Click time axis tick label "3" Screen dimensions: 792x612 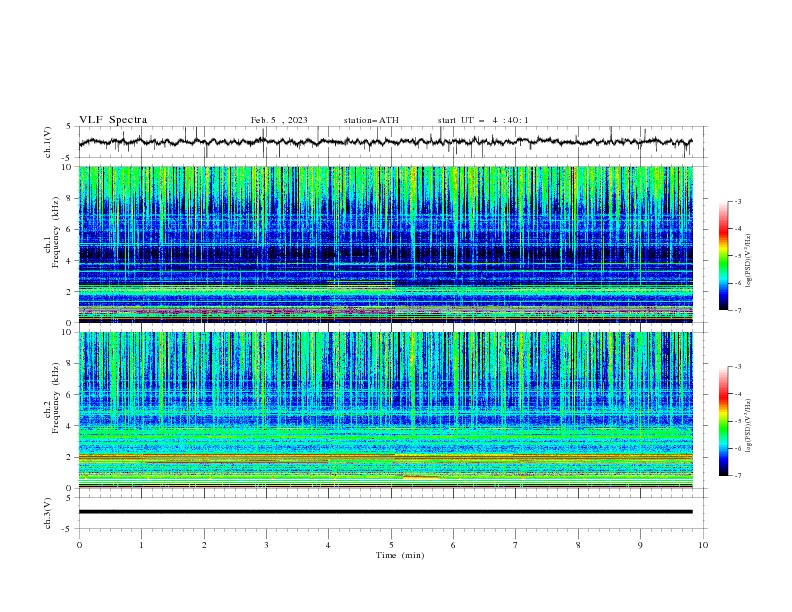point(266,545)
